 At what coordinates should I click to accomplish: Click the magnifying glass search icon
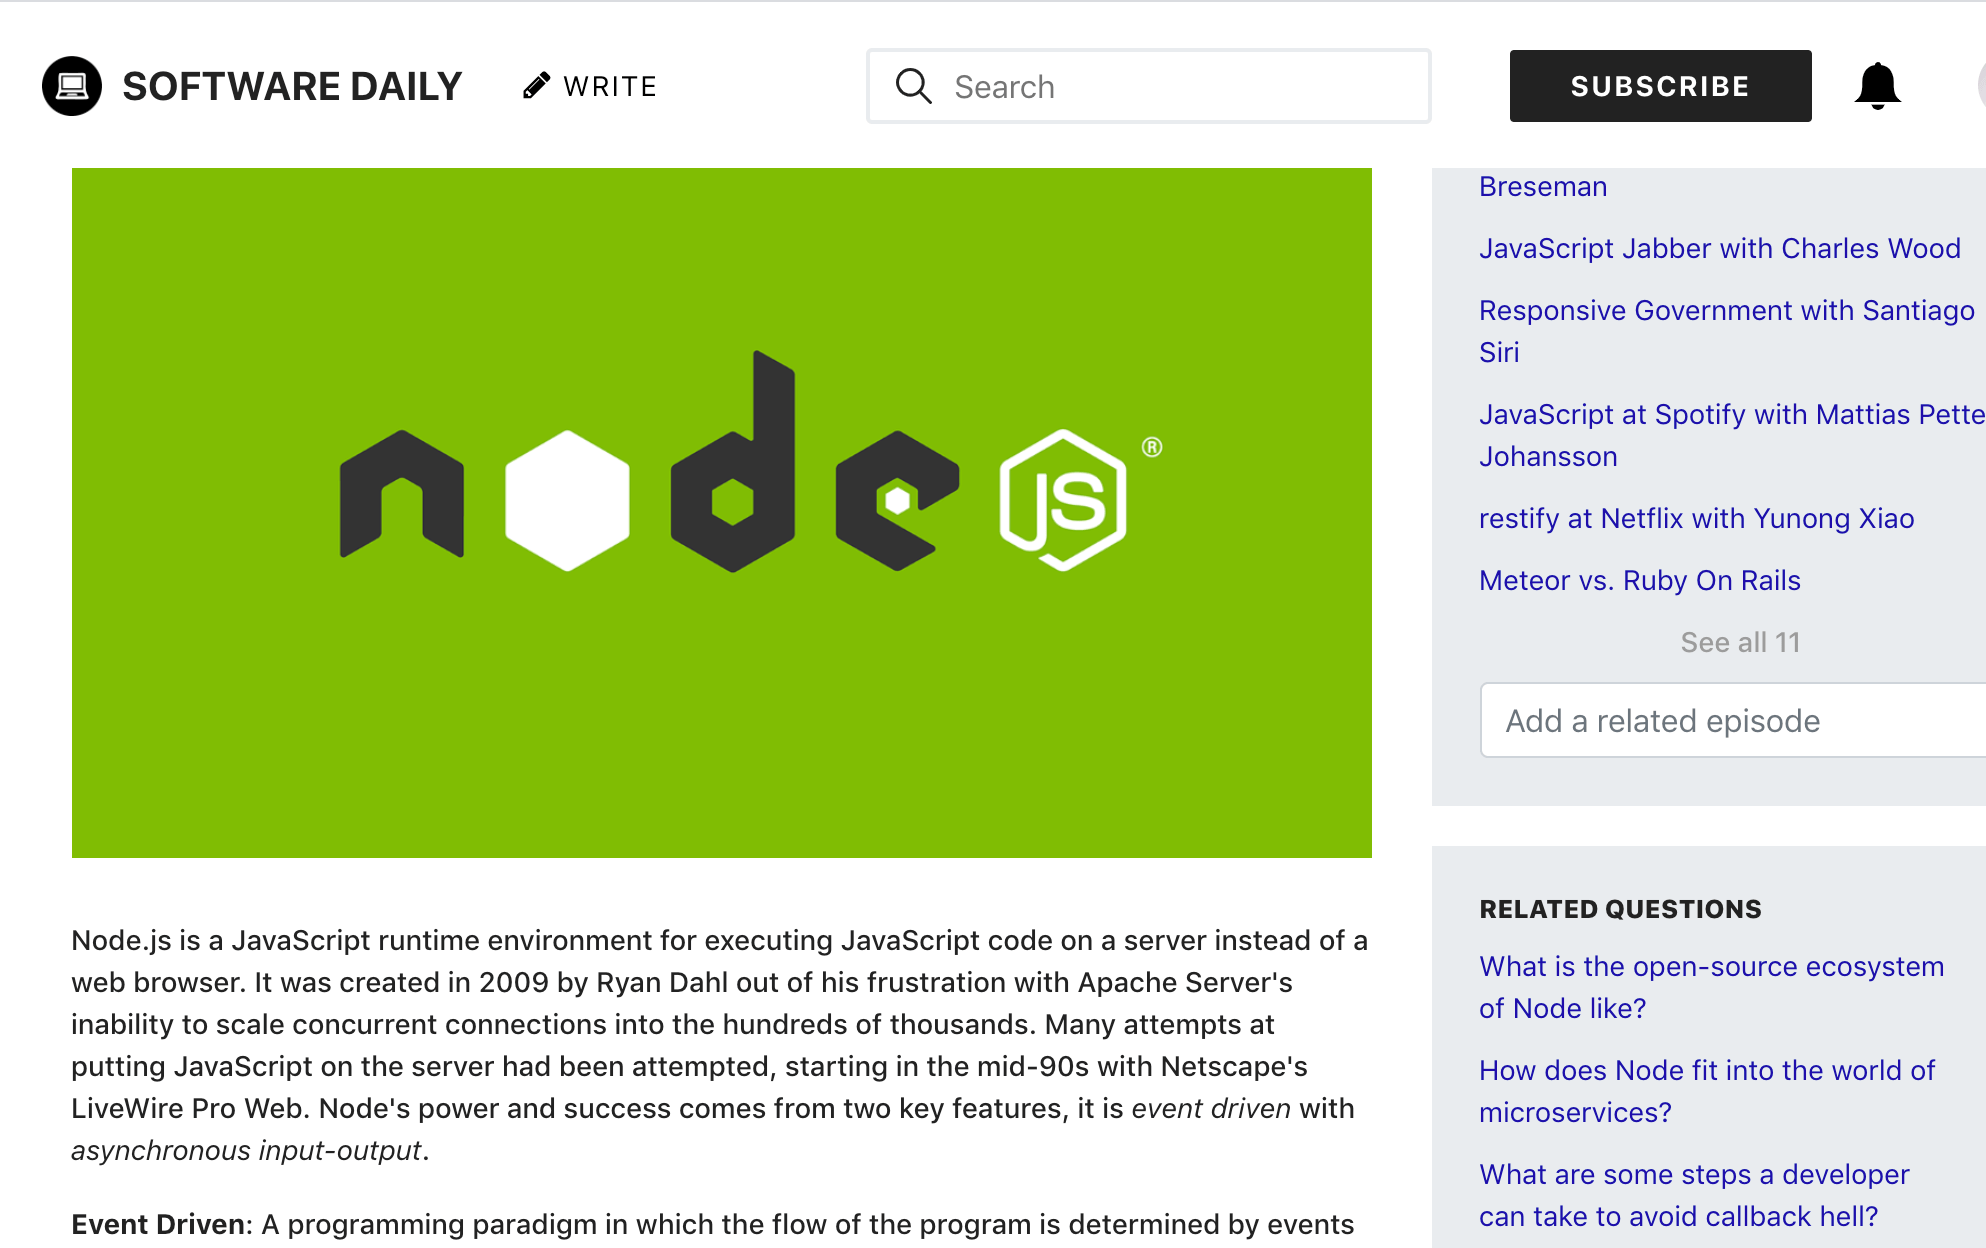coord(913,86)
